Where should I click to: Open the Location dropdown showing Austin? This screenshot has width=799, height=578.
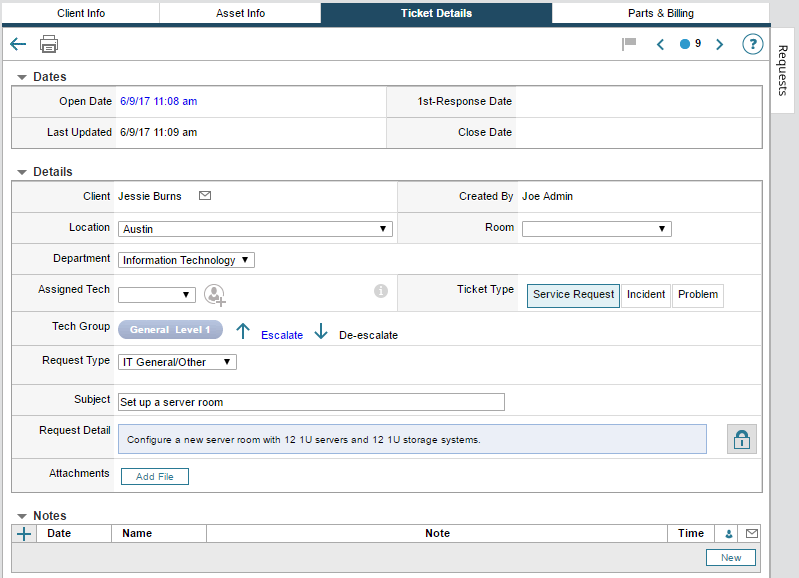click(255, 229)
